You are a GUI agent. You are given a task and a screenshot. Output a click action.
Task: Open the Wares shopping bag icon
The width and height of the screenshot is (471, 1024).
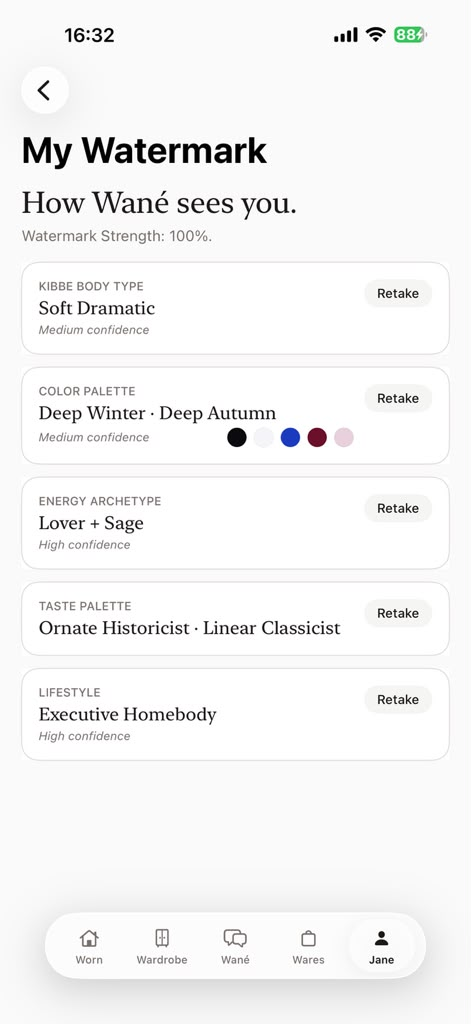308,938
